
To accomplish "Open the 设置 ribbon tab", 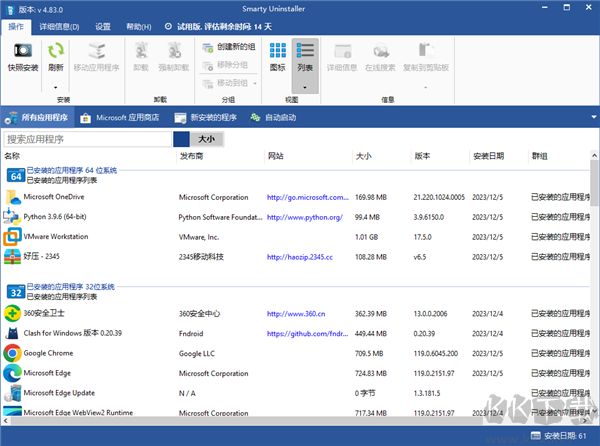I will point(103,27).
